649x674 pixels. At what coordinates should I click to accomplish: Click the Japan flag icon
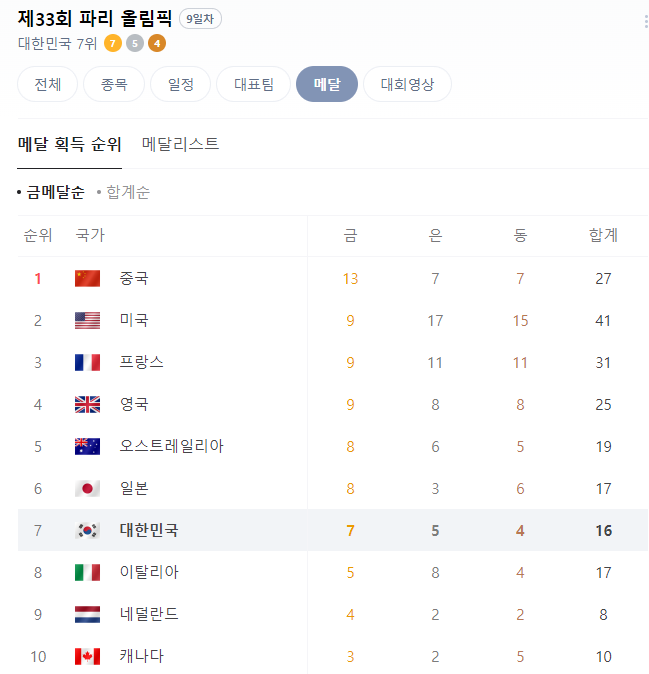(87, 488)
